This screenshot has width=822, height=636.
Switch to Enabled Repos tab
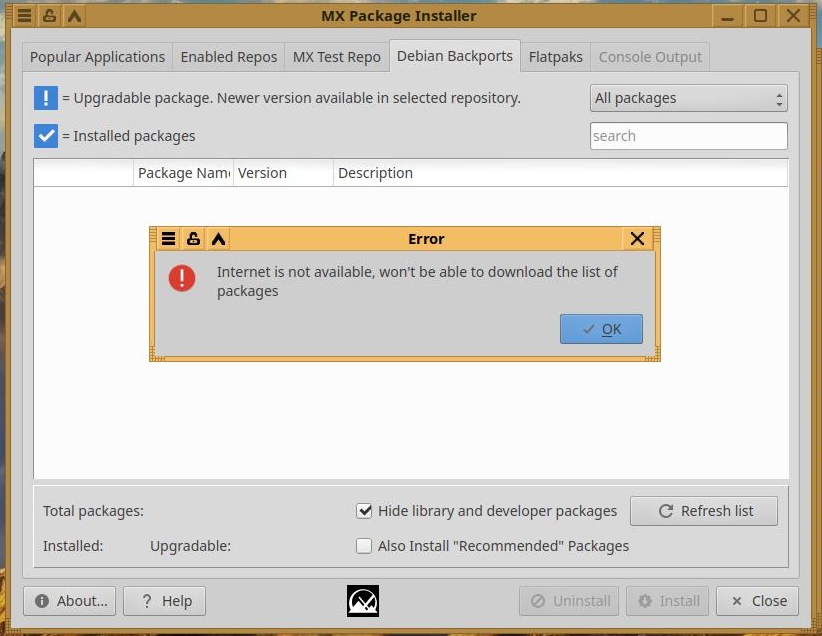pos(229,57)
